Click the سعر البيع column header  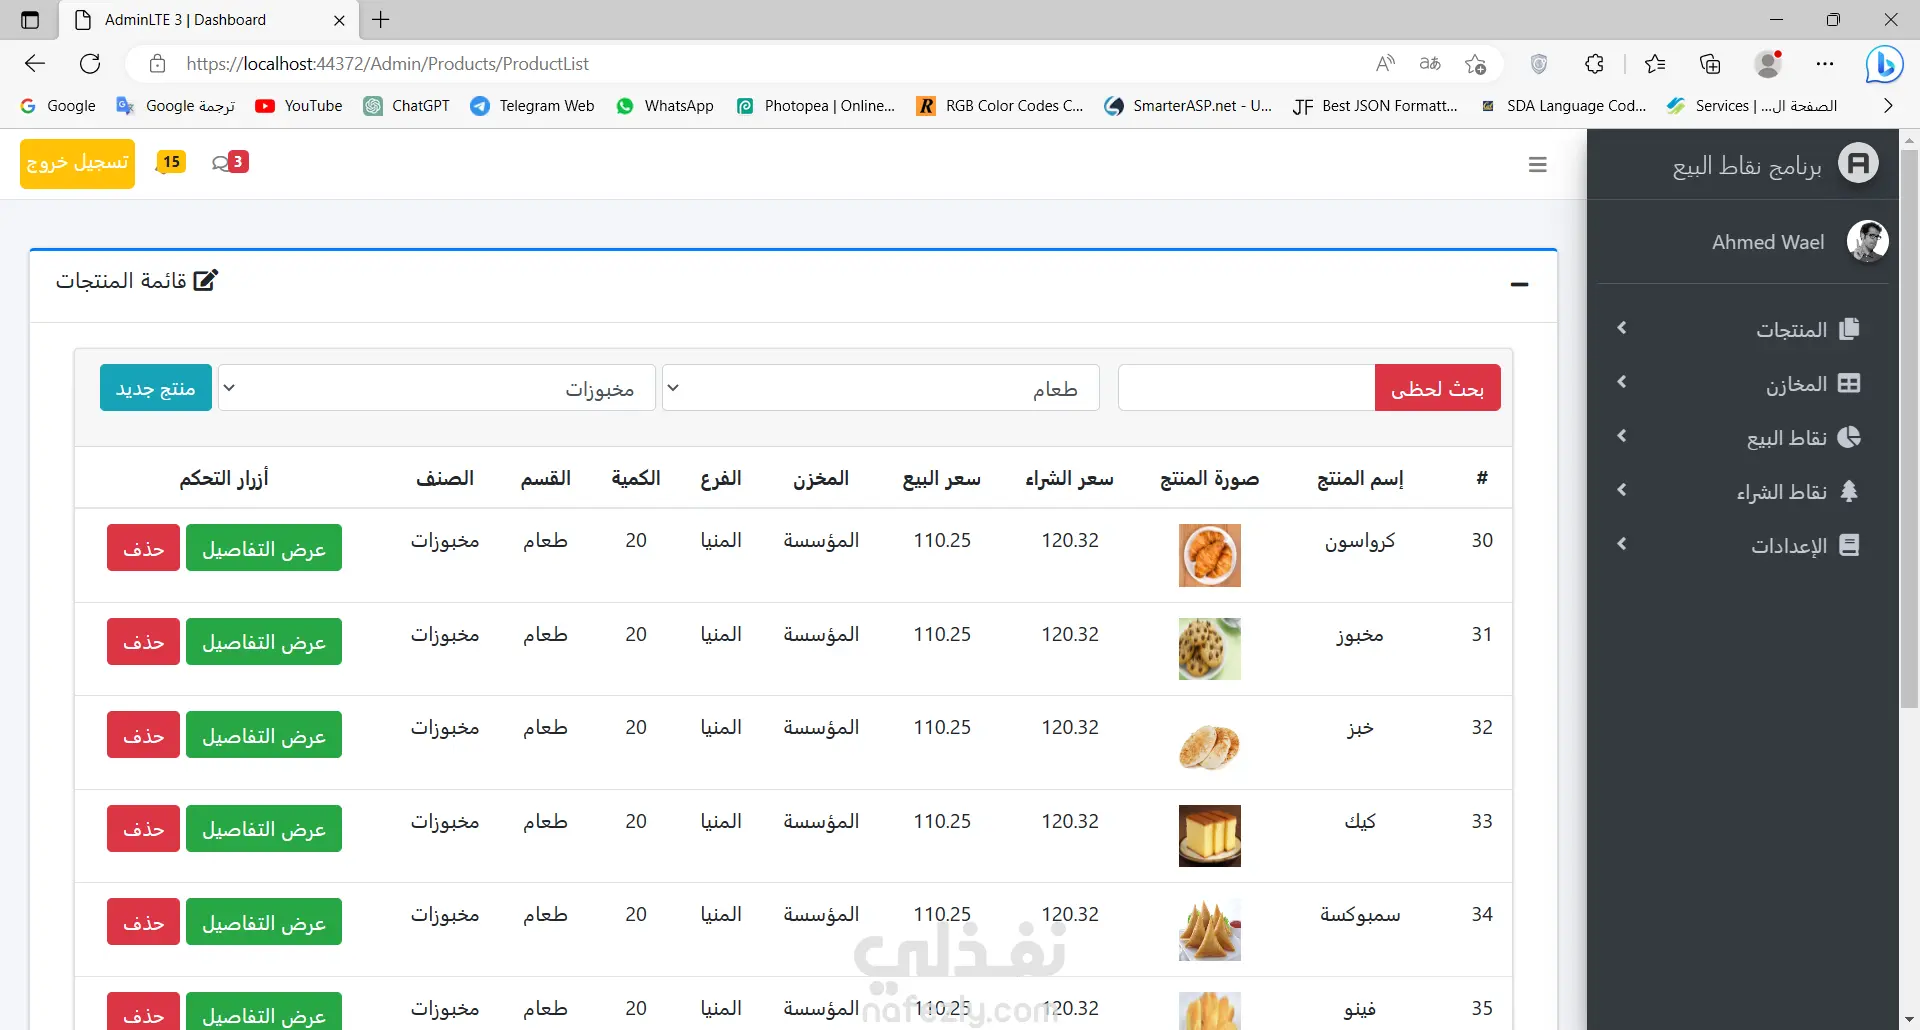point(941,479)
